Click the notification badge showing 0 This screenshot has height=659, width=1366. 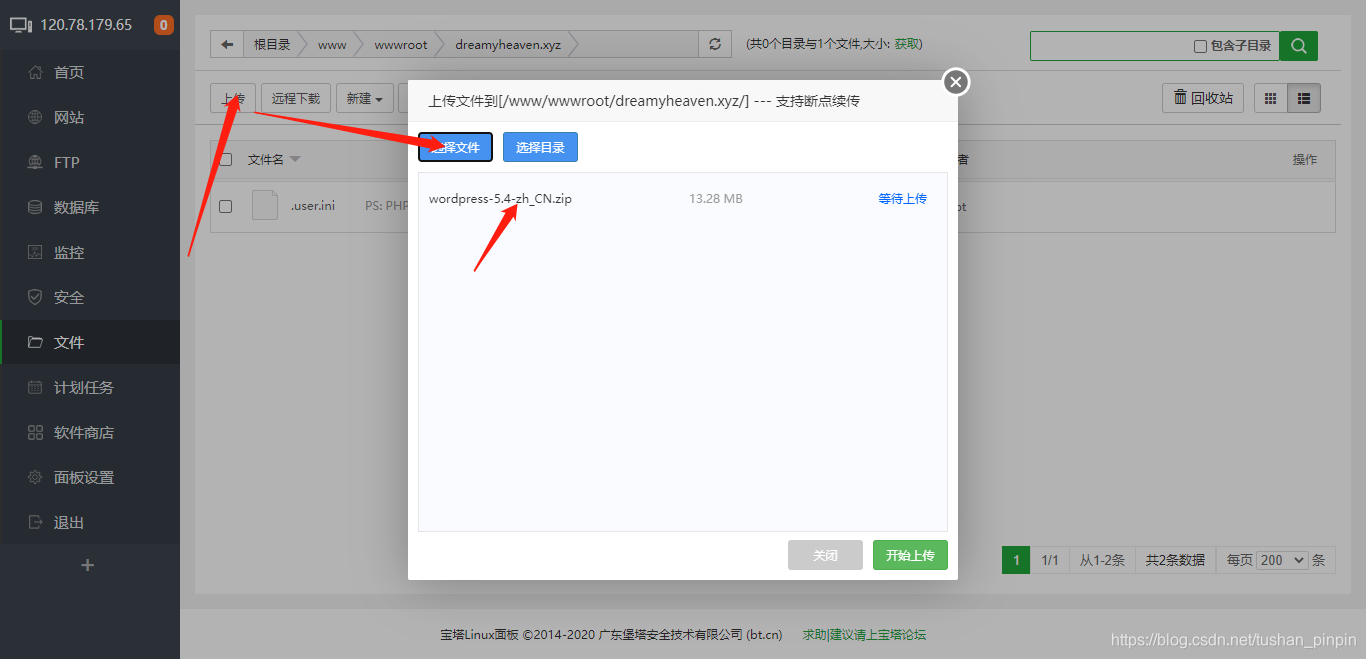tap(164, 25)
